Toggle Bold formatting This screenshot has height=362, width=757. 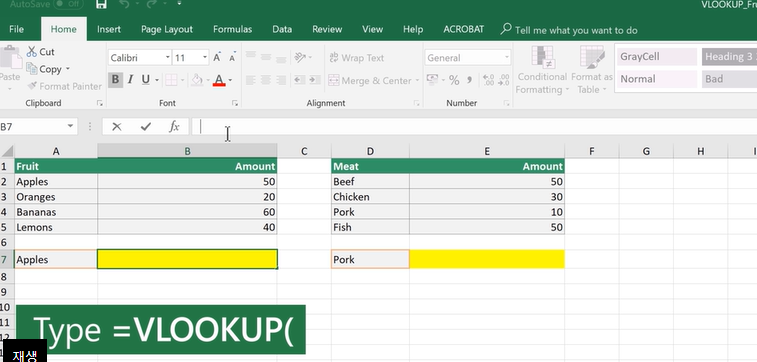click(115, 80)
